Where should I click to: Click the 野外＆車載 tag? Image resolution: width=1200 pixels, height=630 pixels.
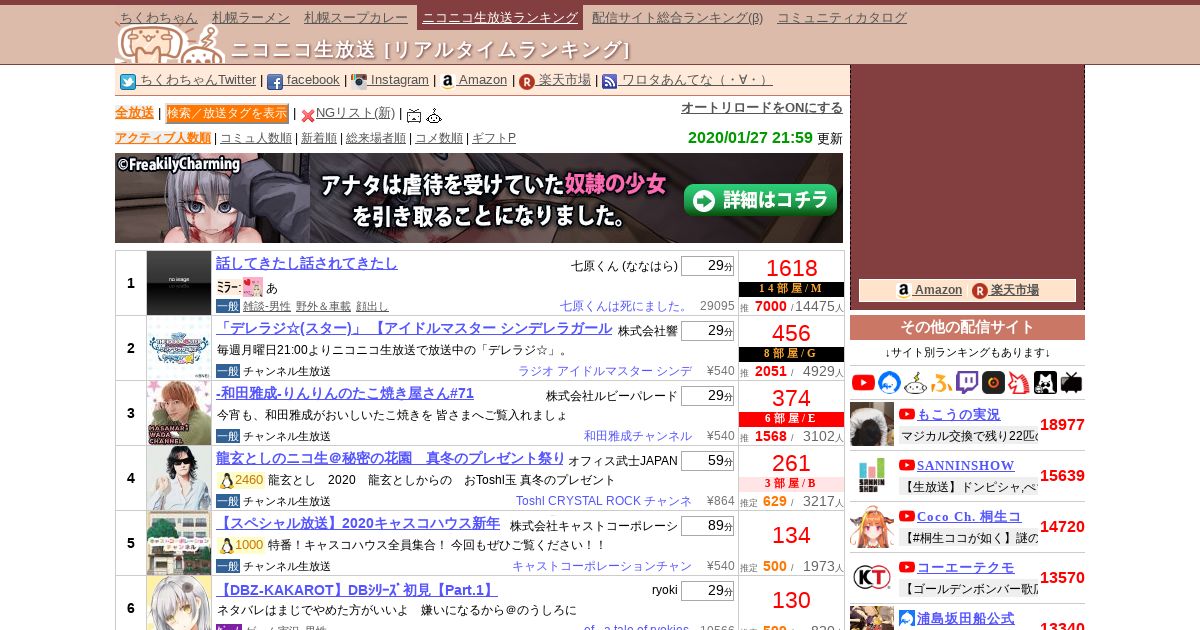click(x=323, y=306)
